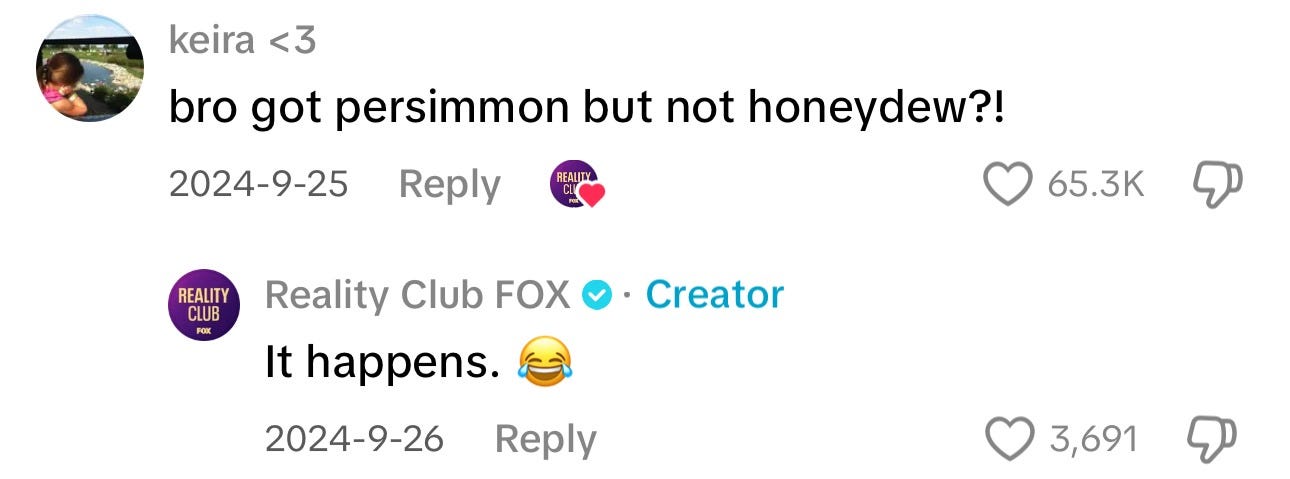Dislike keira's comment with thumbs-down icon
The height and width of the screenshot is (479, 1290).
[1216, 184]
